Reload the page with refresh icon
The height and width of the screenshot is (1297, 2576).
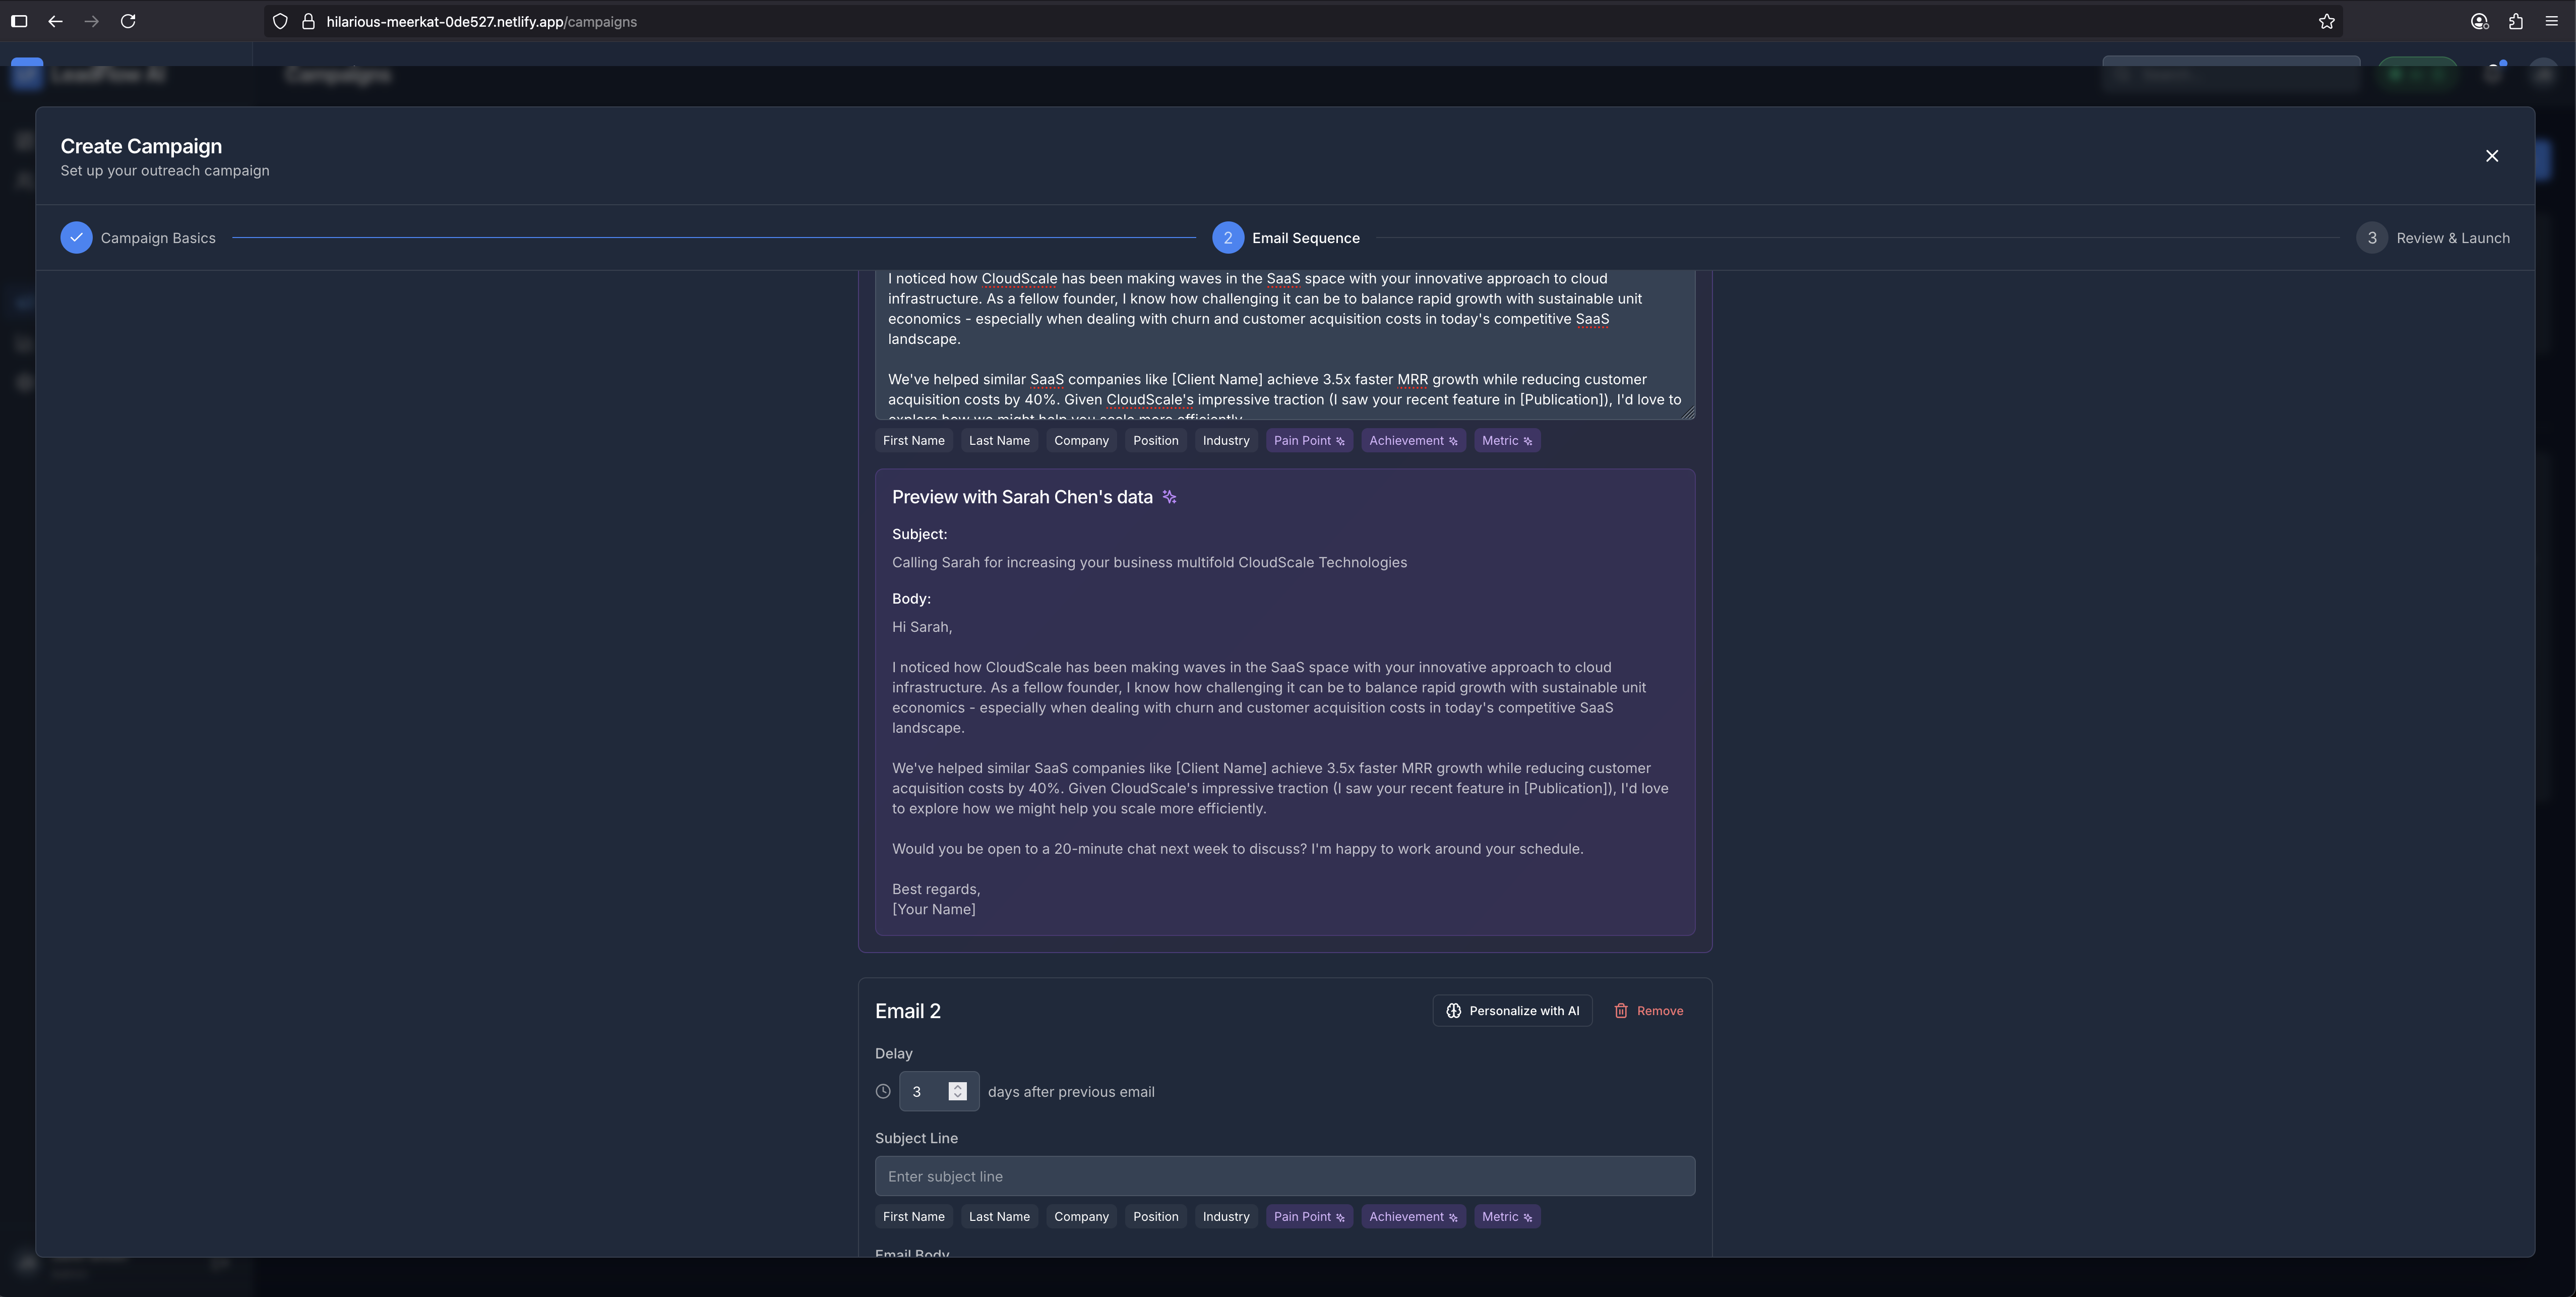click(x=128, y=21)
